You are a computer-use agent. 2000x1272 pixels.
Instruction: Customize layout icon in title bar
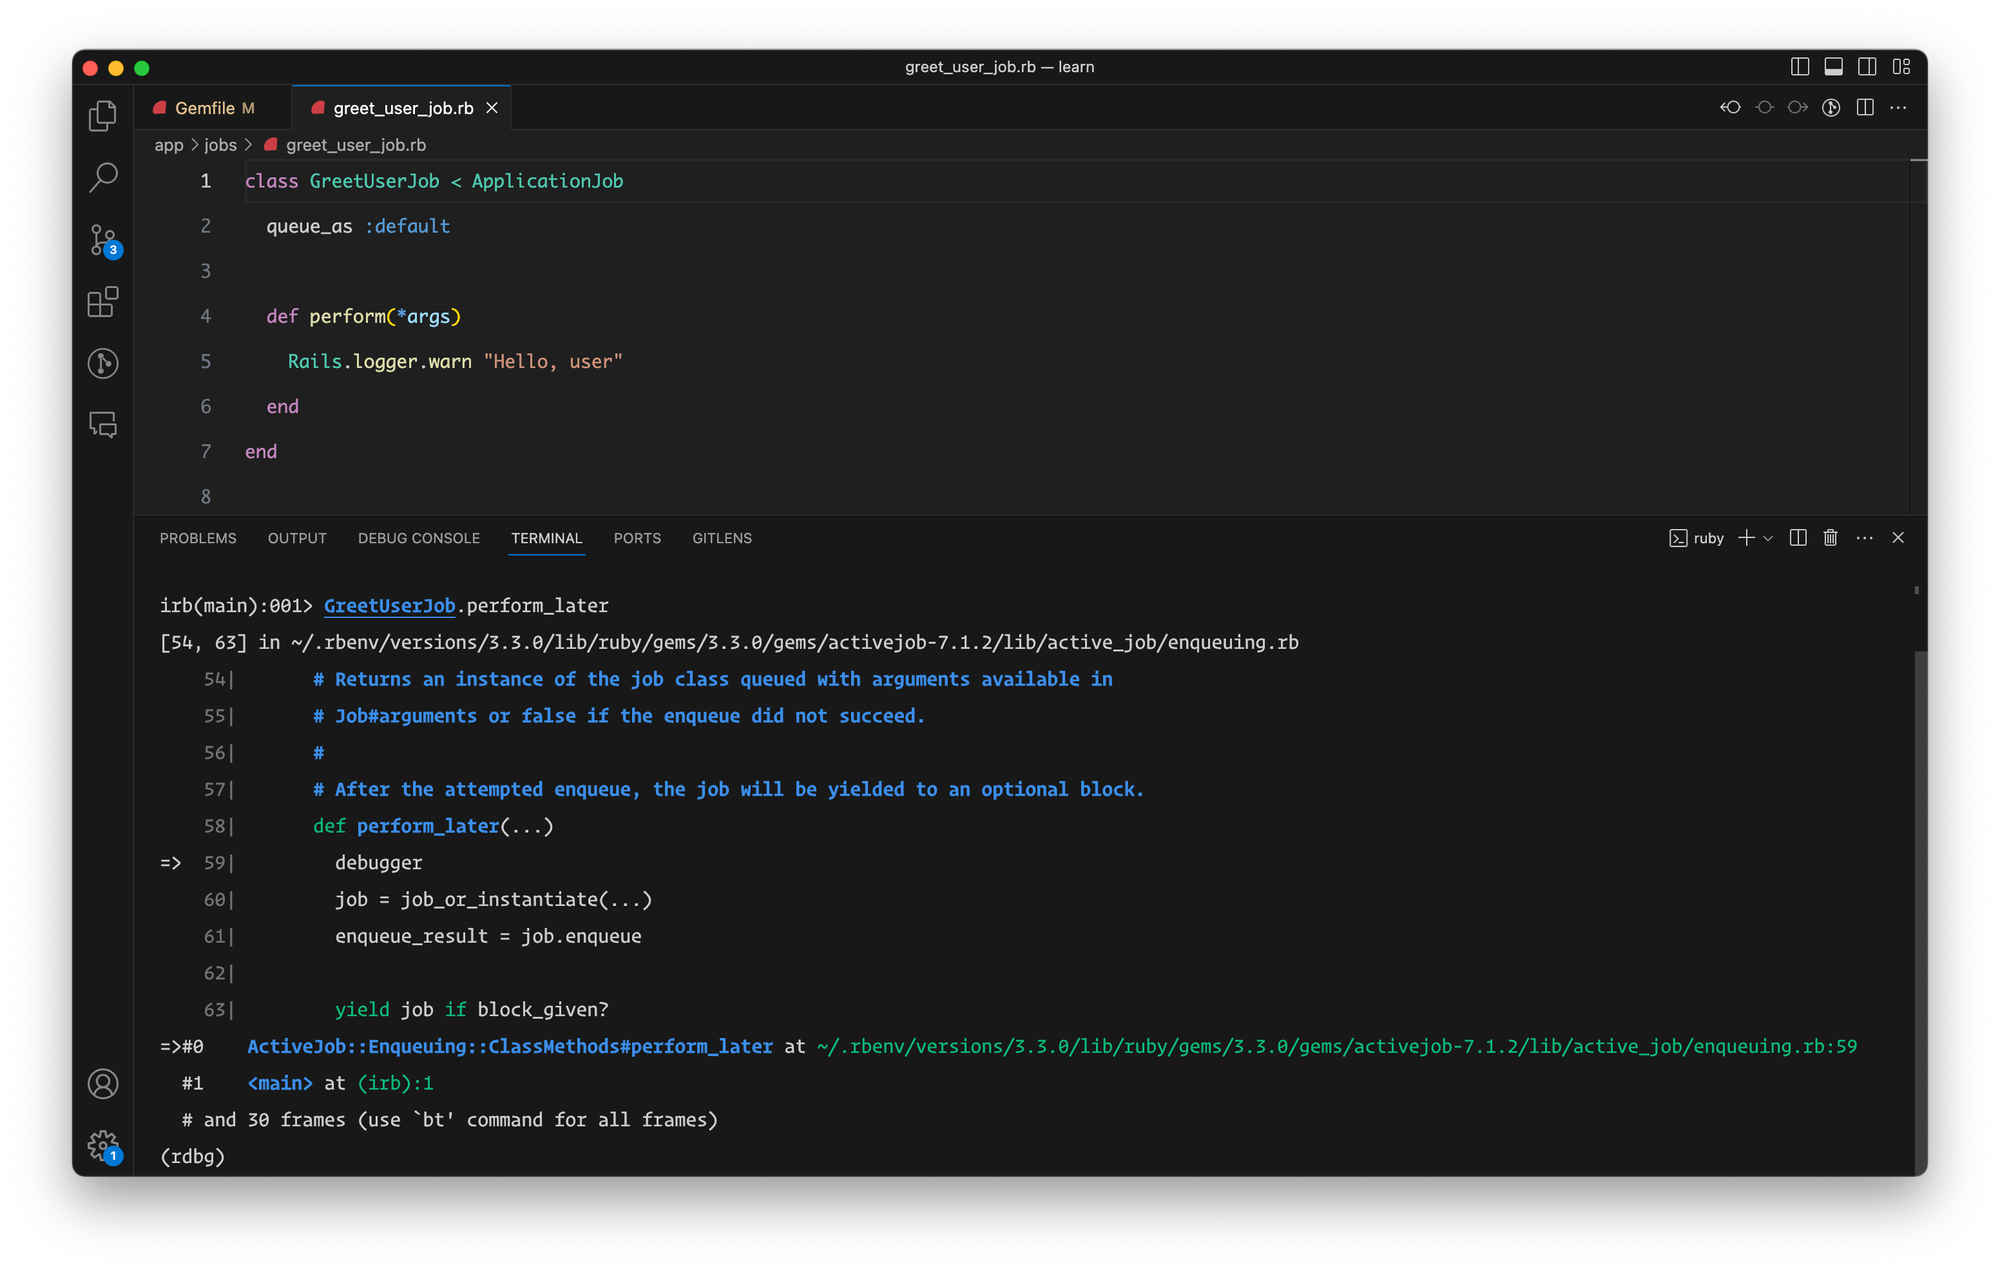pos(1901,67)
